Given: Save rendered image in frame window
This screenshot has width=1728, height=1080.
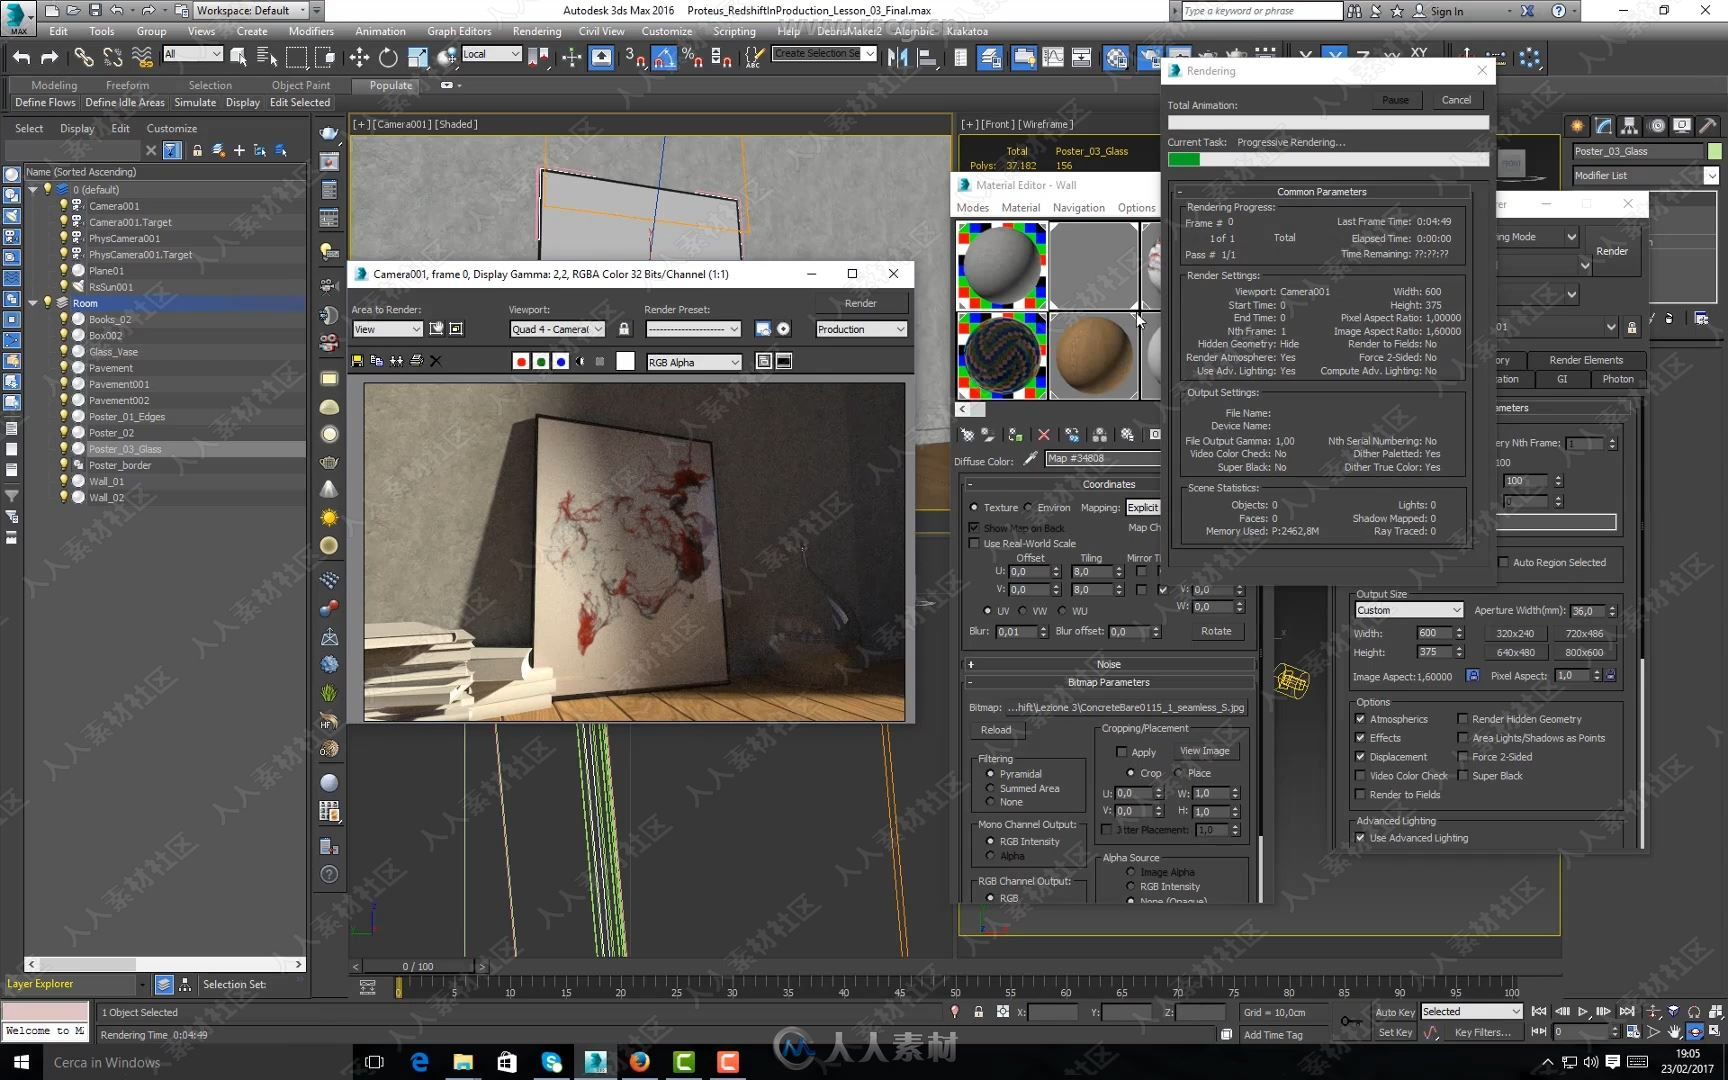Looking at the screenshot, I should coord(357,361).
